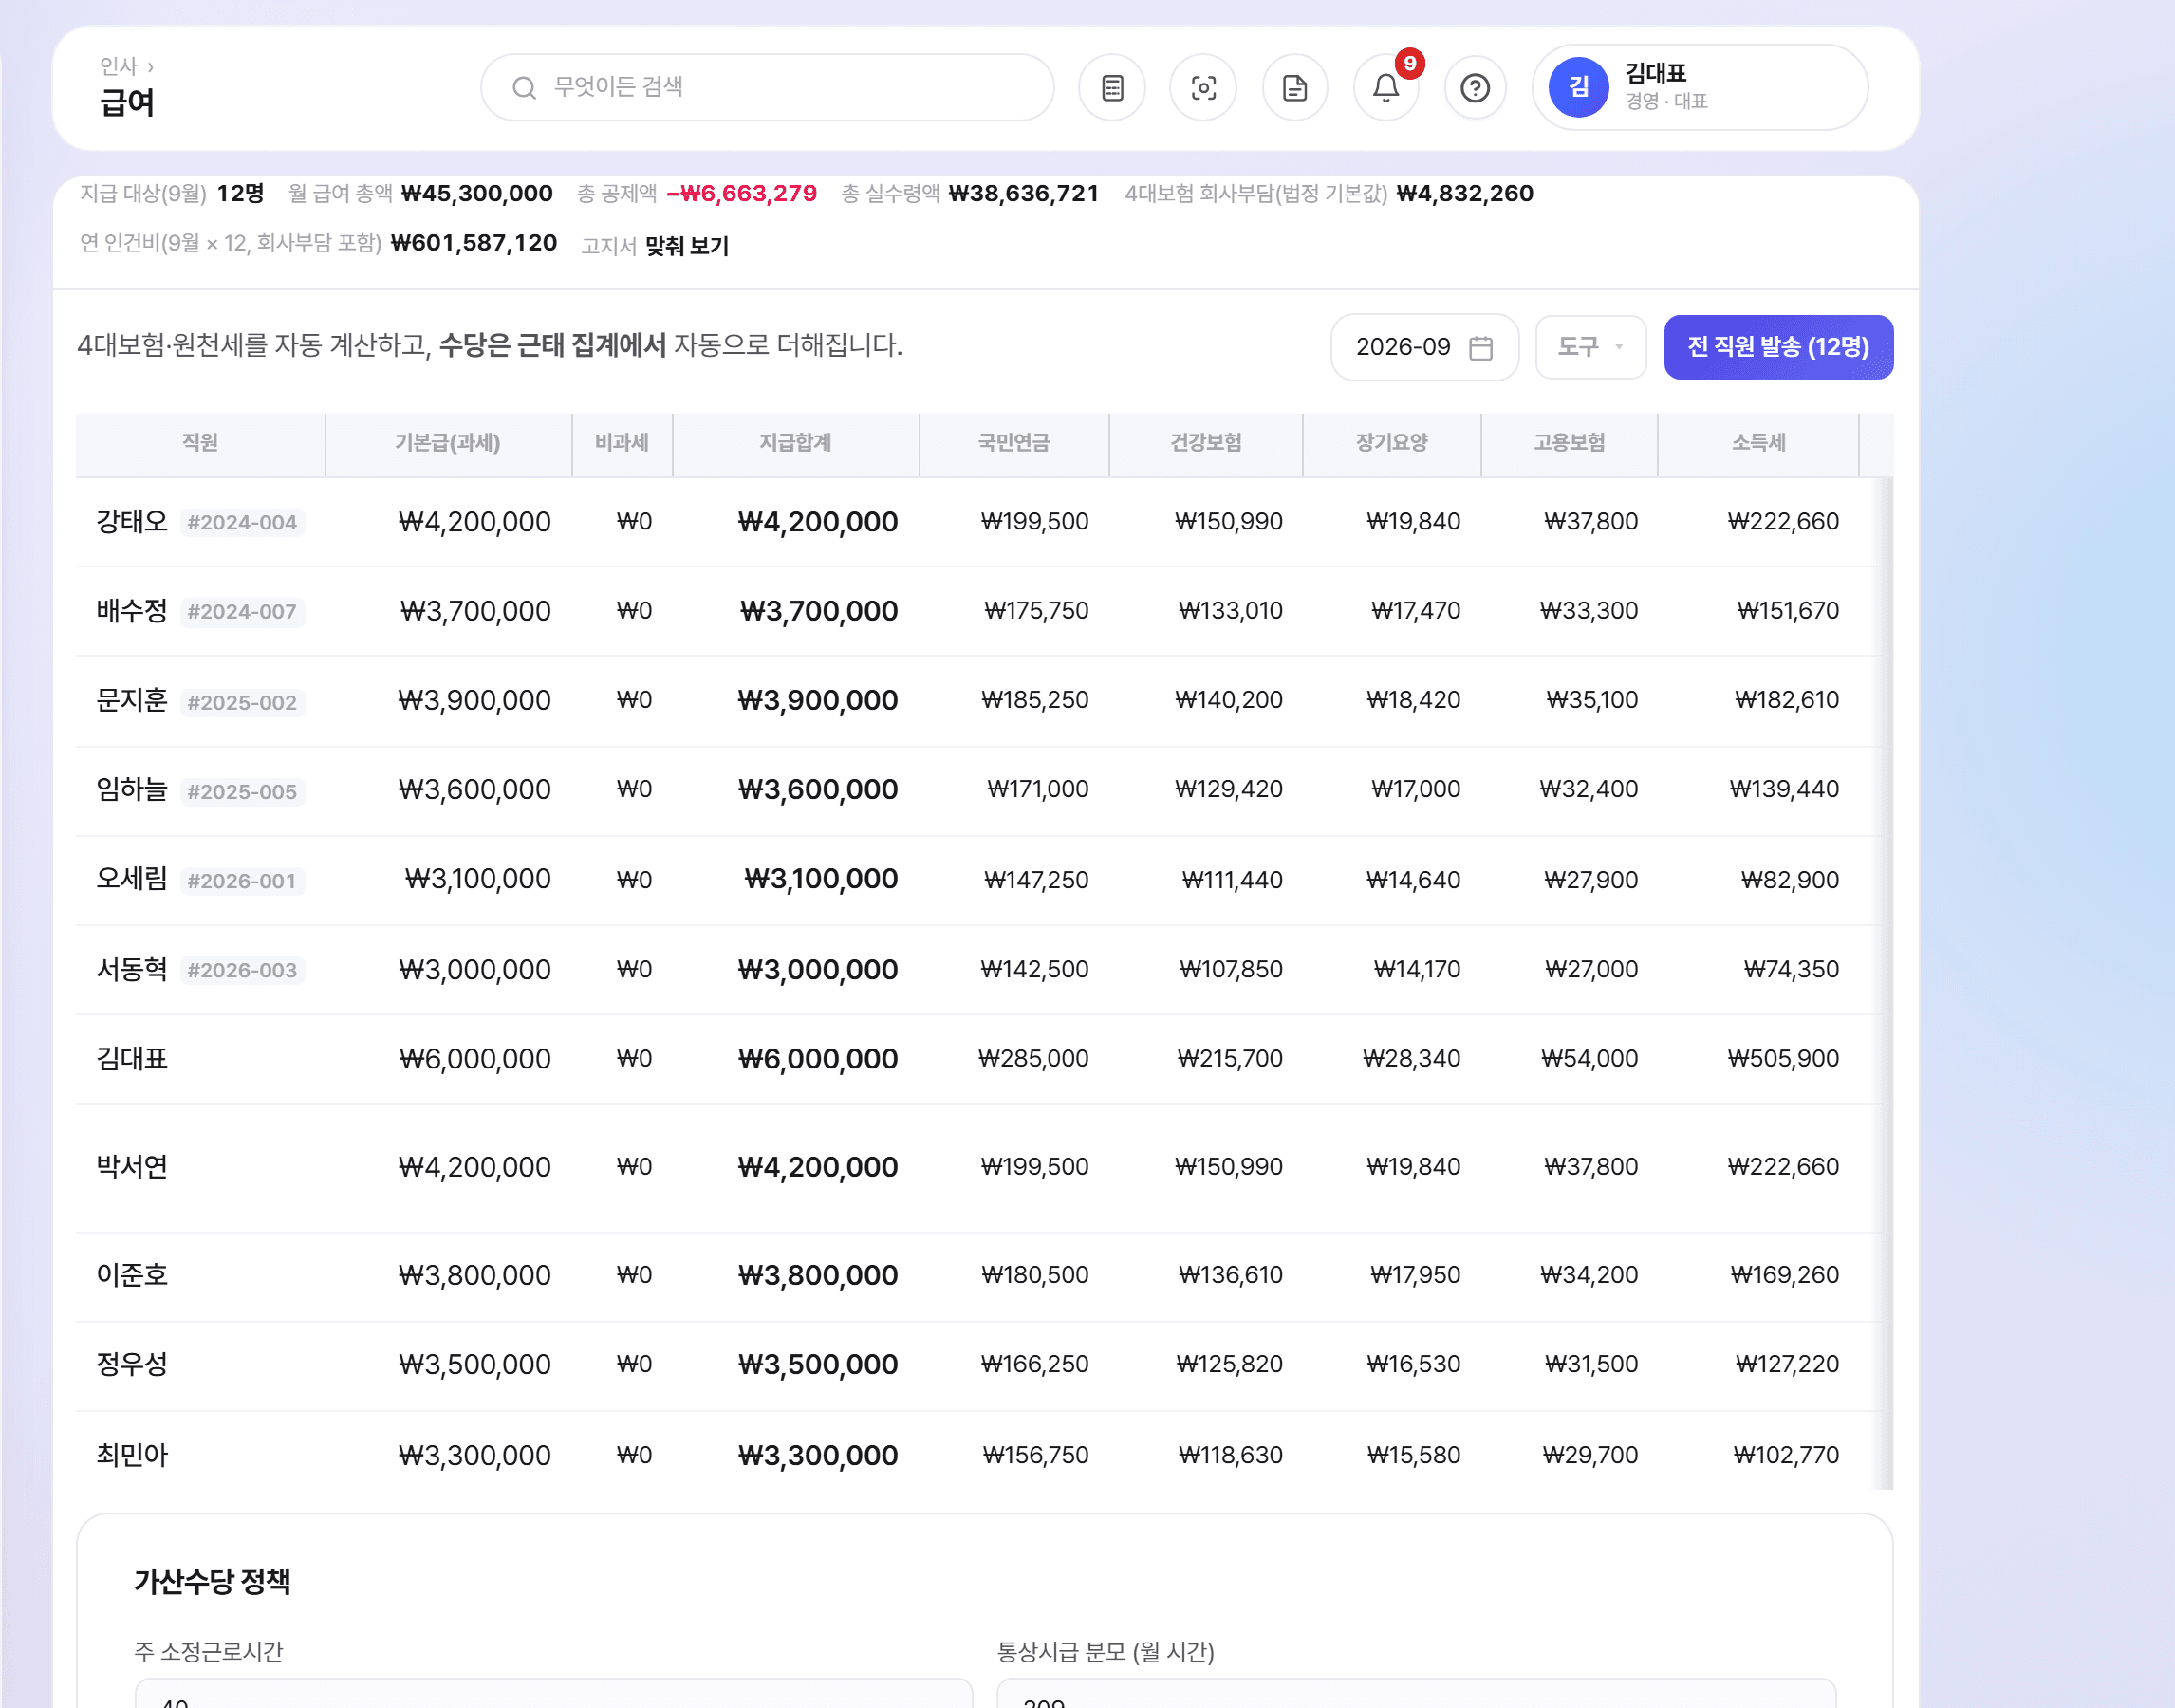
Task: Click the 장기요양 column header
Action: [1392, 443]
